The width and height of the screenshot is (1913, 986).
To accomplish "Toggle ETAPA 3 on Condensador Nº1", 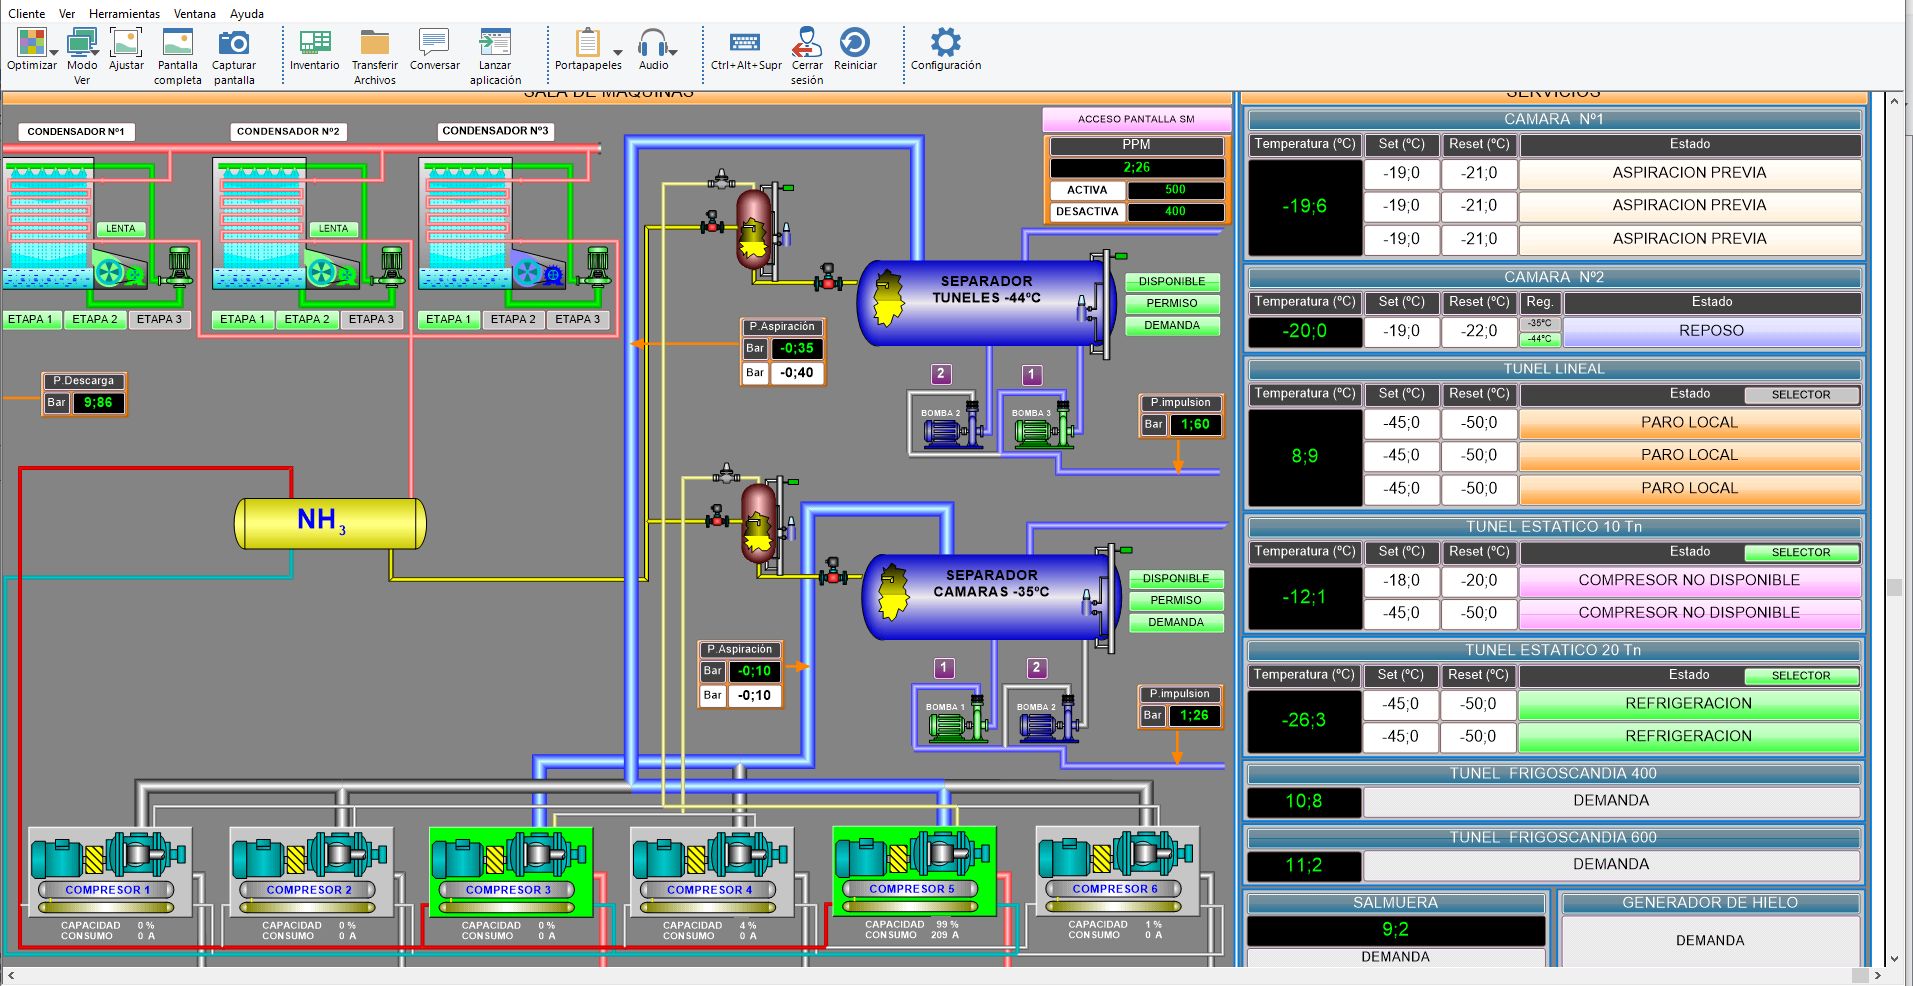I will pos(159,320).
